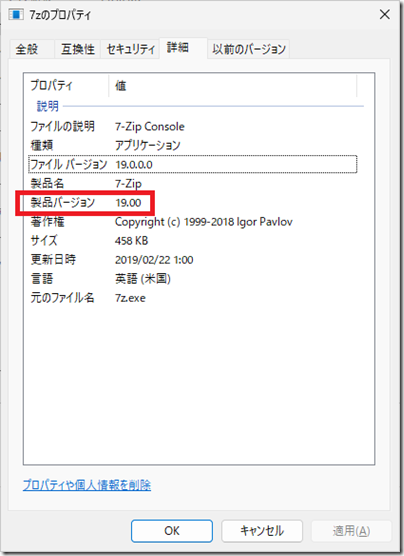Click the value 19.0.0.0

(134, 165)
